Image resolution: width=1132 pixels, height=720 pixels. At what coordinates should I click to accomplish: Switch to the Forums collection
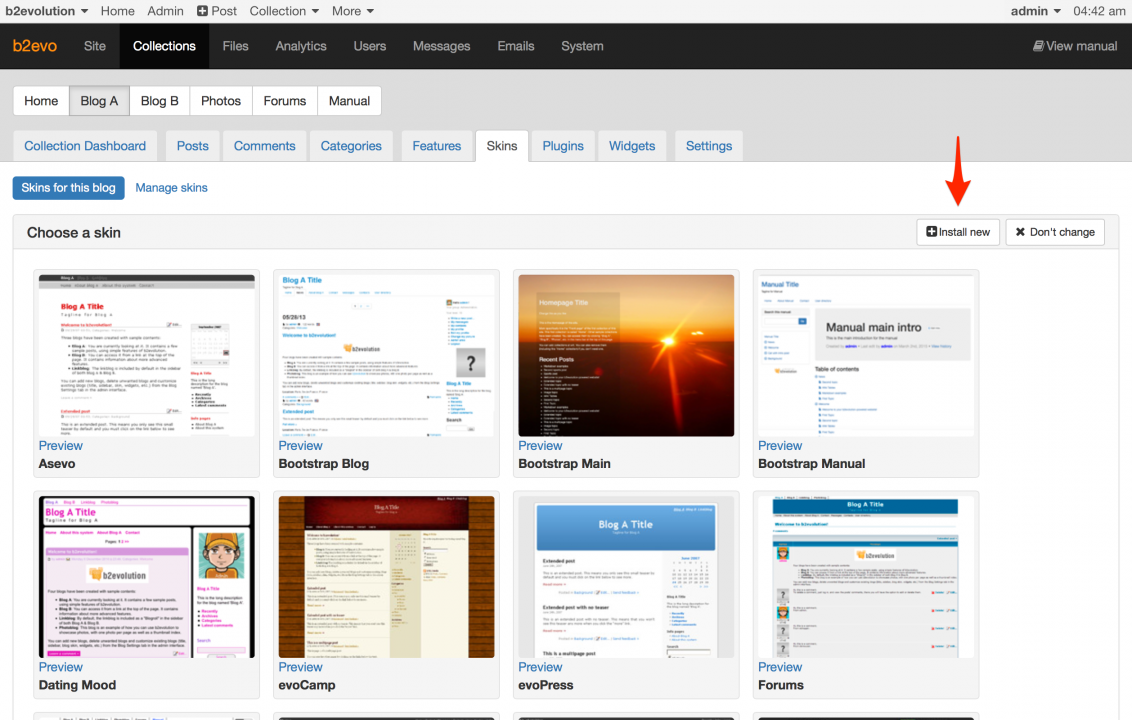click(x=284, y=101)
